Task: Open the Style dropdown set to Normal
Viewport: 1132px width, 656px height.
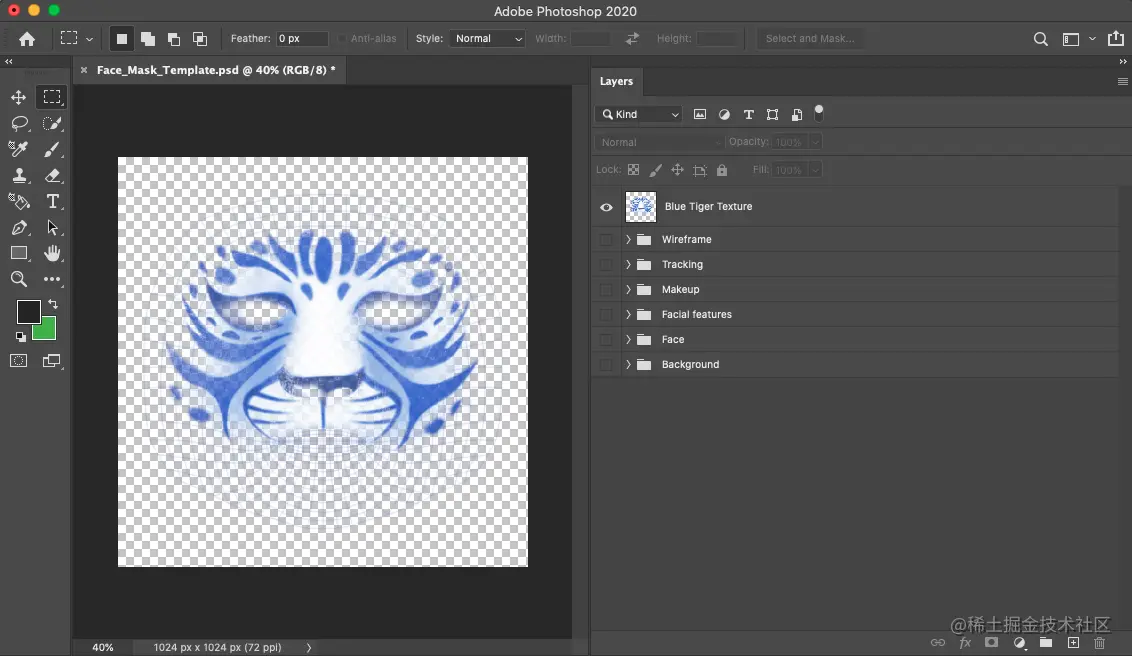Action: [x=487, y=39]
